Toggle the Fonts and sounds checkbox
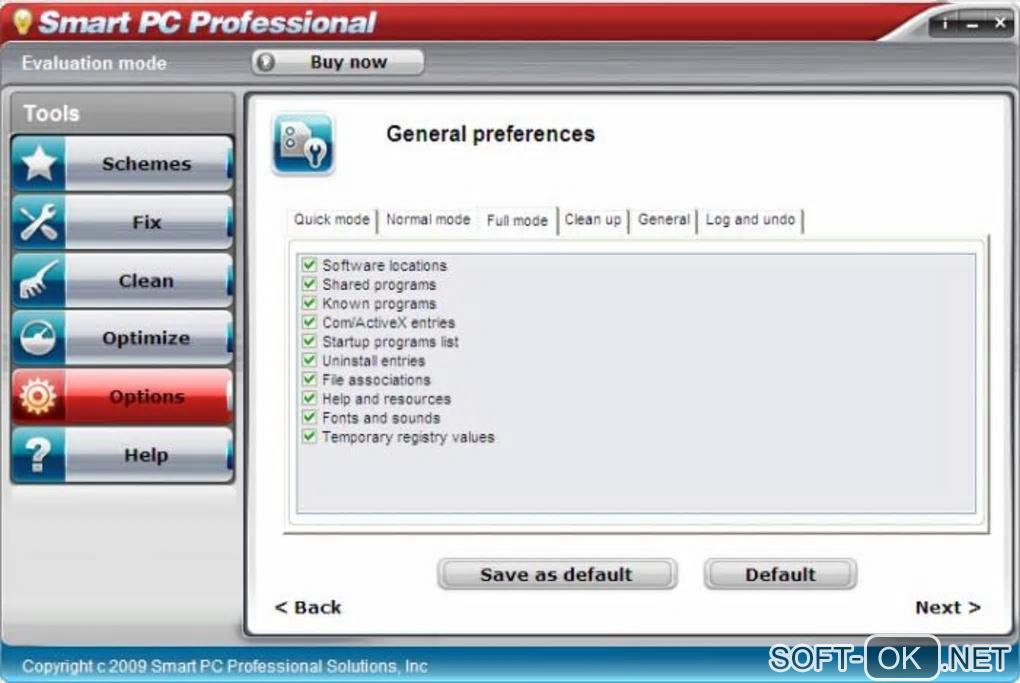1020x683 pixels. pyautogui.click(x=309, y=417)
